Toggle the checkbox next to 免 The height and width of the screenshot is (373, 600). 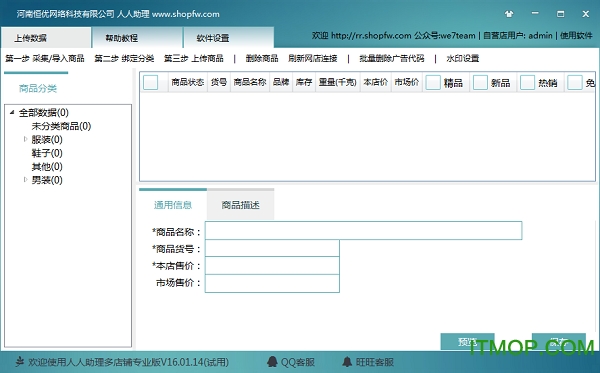coord(575,82)
